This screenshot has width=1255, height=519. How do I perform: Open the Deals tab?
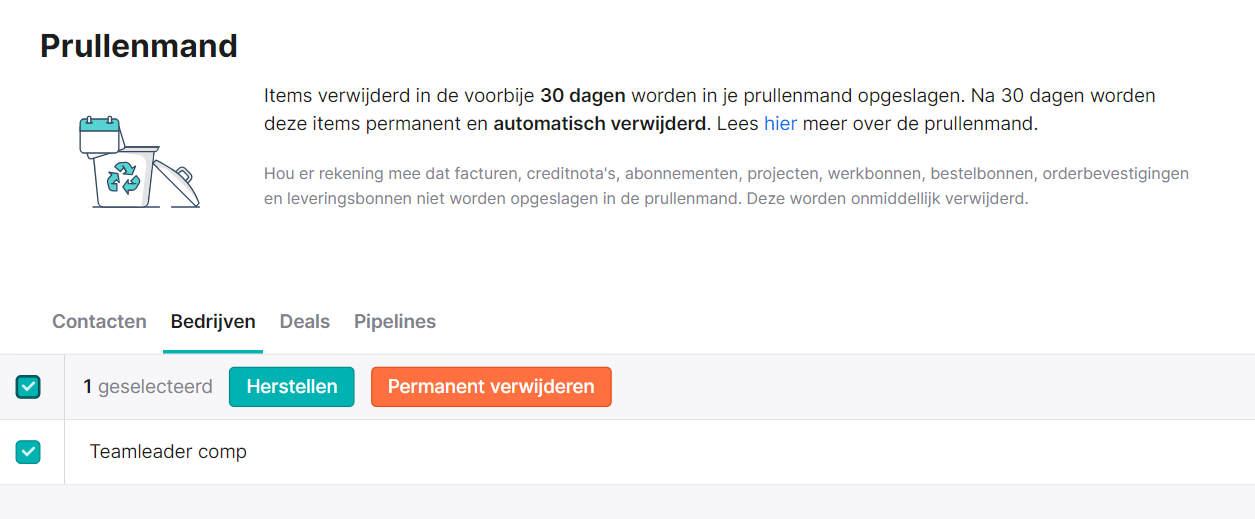click(305, 322)
